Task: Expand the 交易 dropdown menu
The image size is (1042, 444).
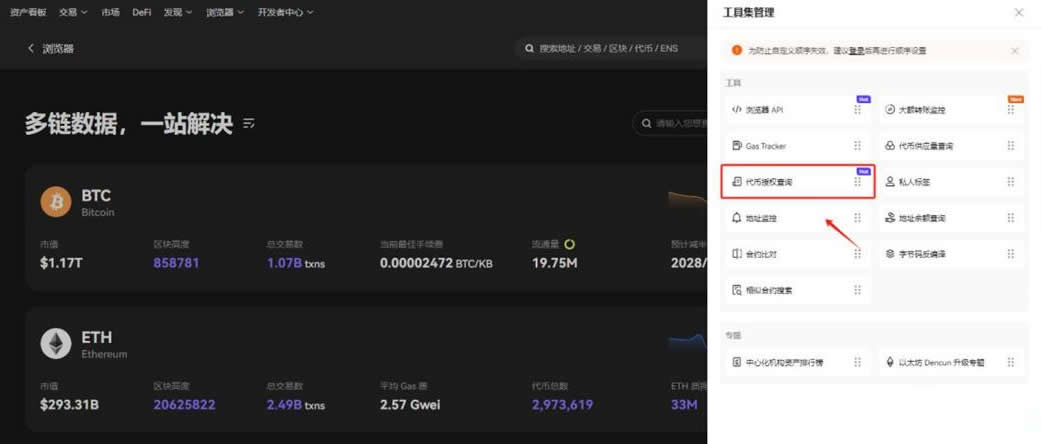Action: tap(73, 12)
